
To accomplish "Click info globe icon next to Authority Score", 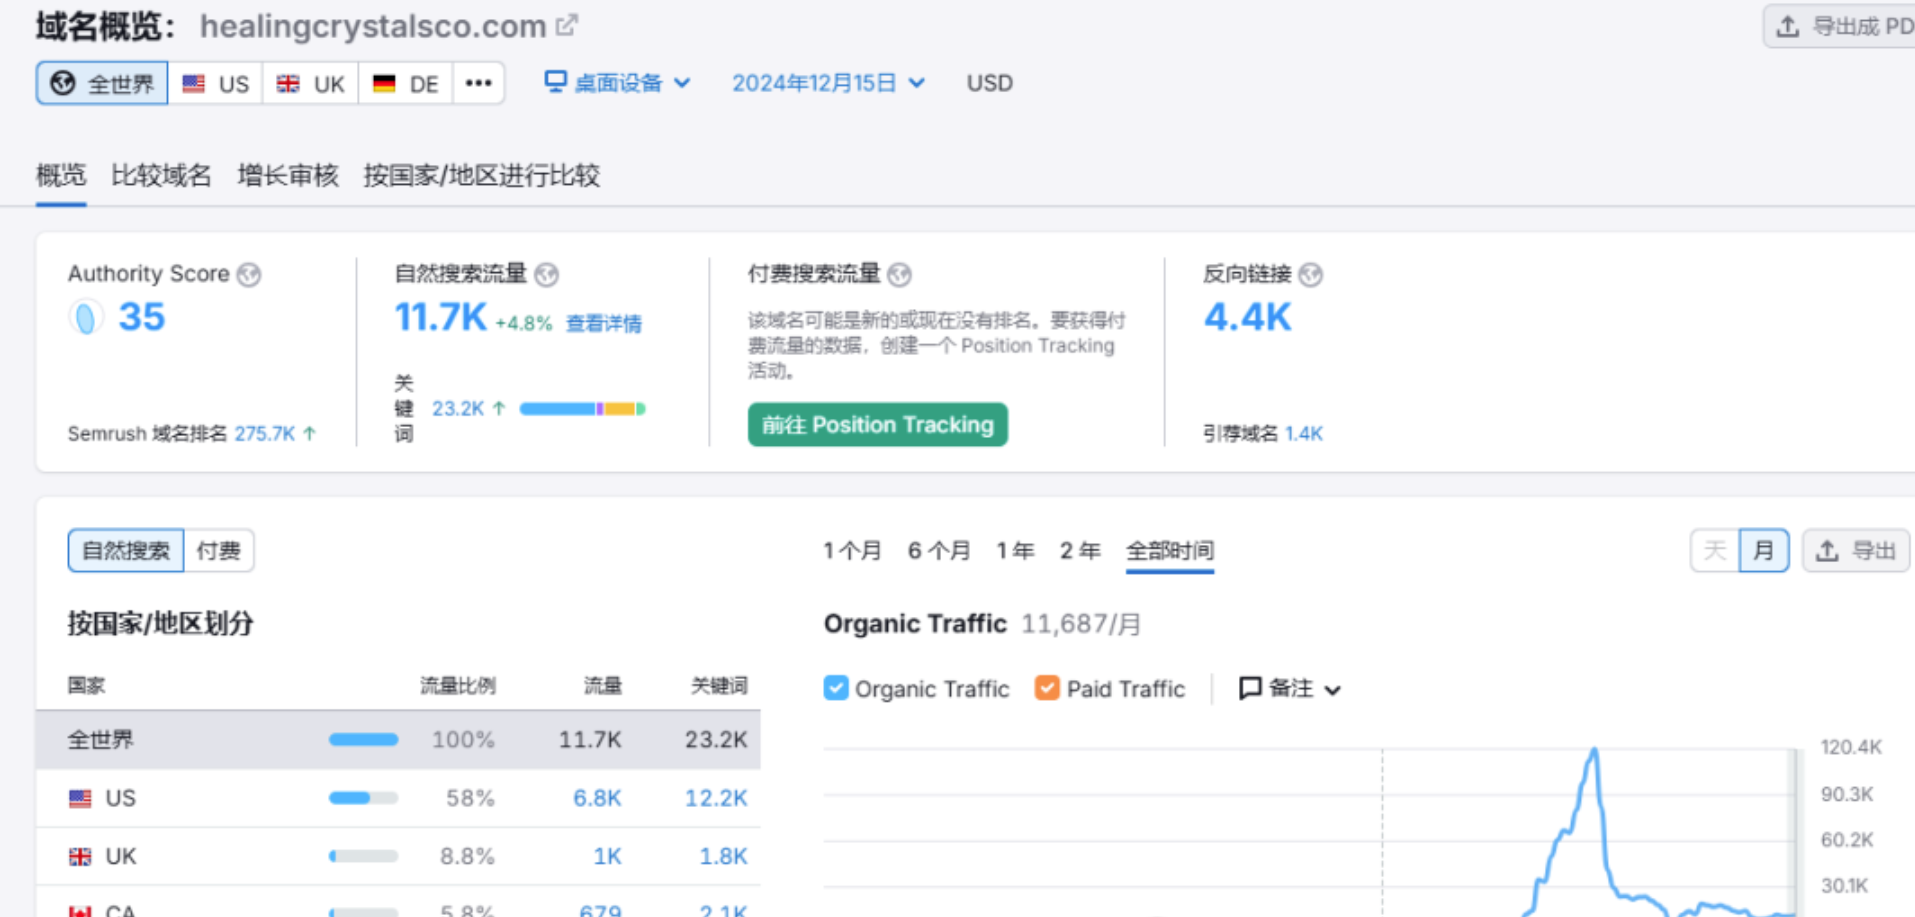I will click(249, 274).
